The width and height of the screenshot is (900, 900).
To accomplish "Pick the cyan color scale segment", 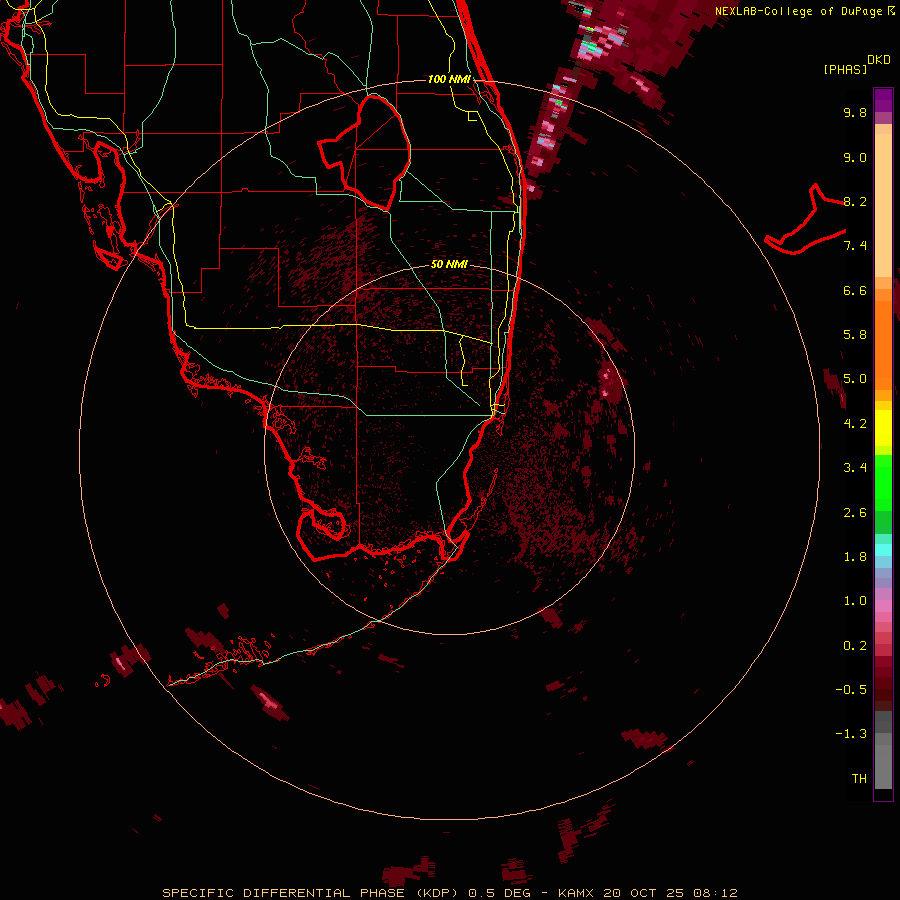I will pos(883,550).
